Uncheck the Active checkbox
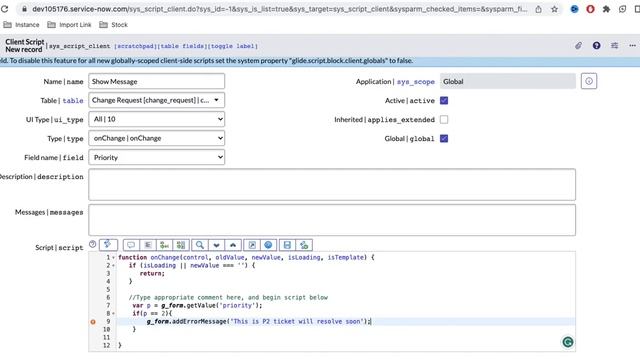Viewport: 640px width, 360px height. click(x=444, y=100)
